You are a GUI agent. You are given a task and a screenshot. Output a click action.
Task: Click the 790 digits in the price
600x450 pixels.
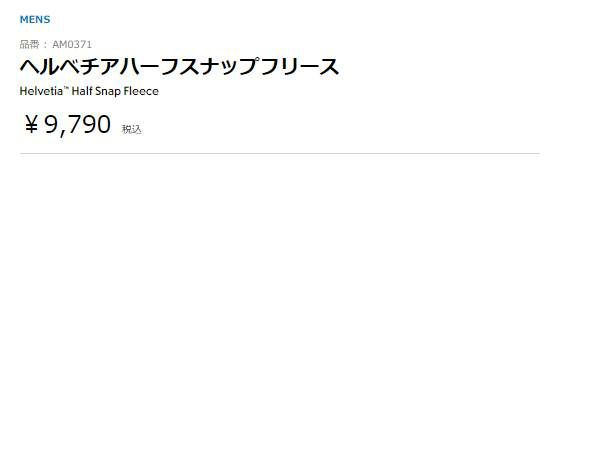pos(90,125)
